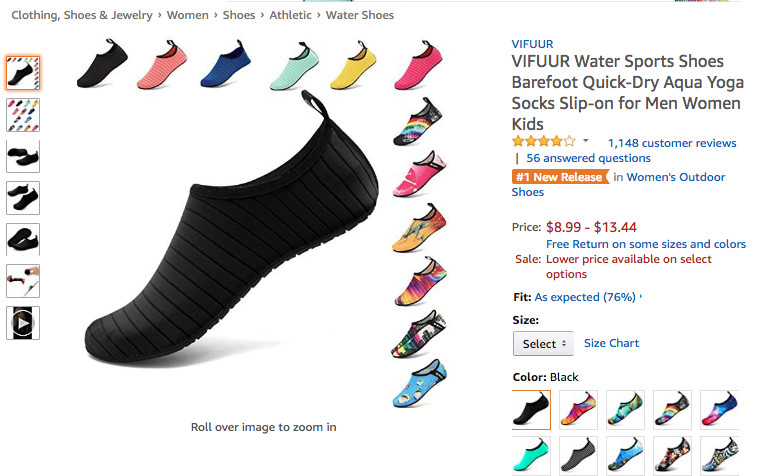Image resolution: width=763 pixels, height=476 pixels.
Task: Open the star rating breakdown arrow
Action: coord(586,142)
